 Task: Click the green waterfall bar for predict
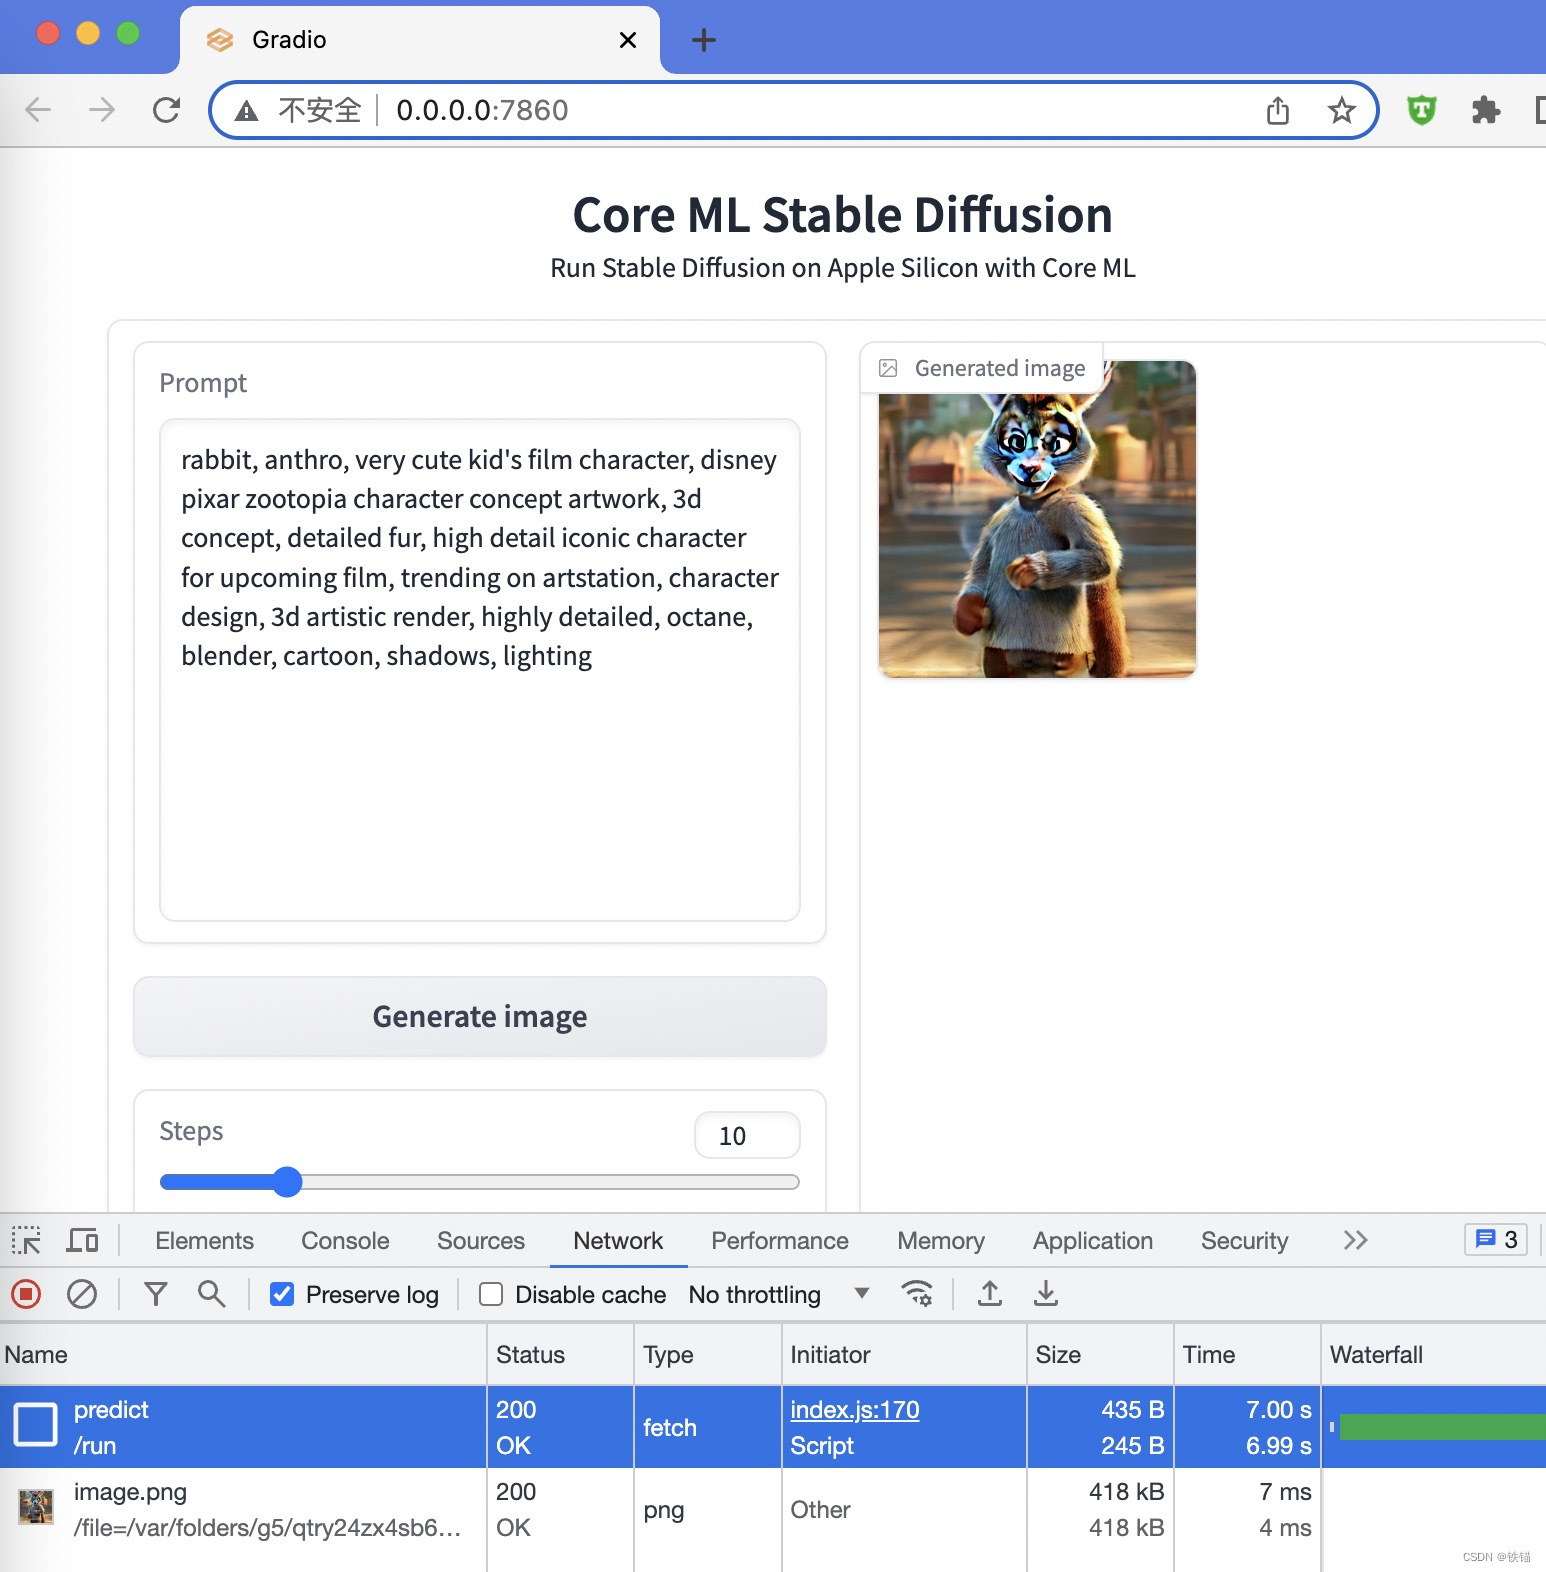click(1442, 1427)
